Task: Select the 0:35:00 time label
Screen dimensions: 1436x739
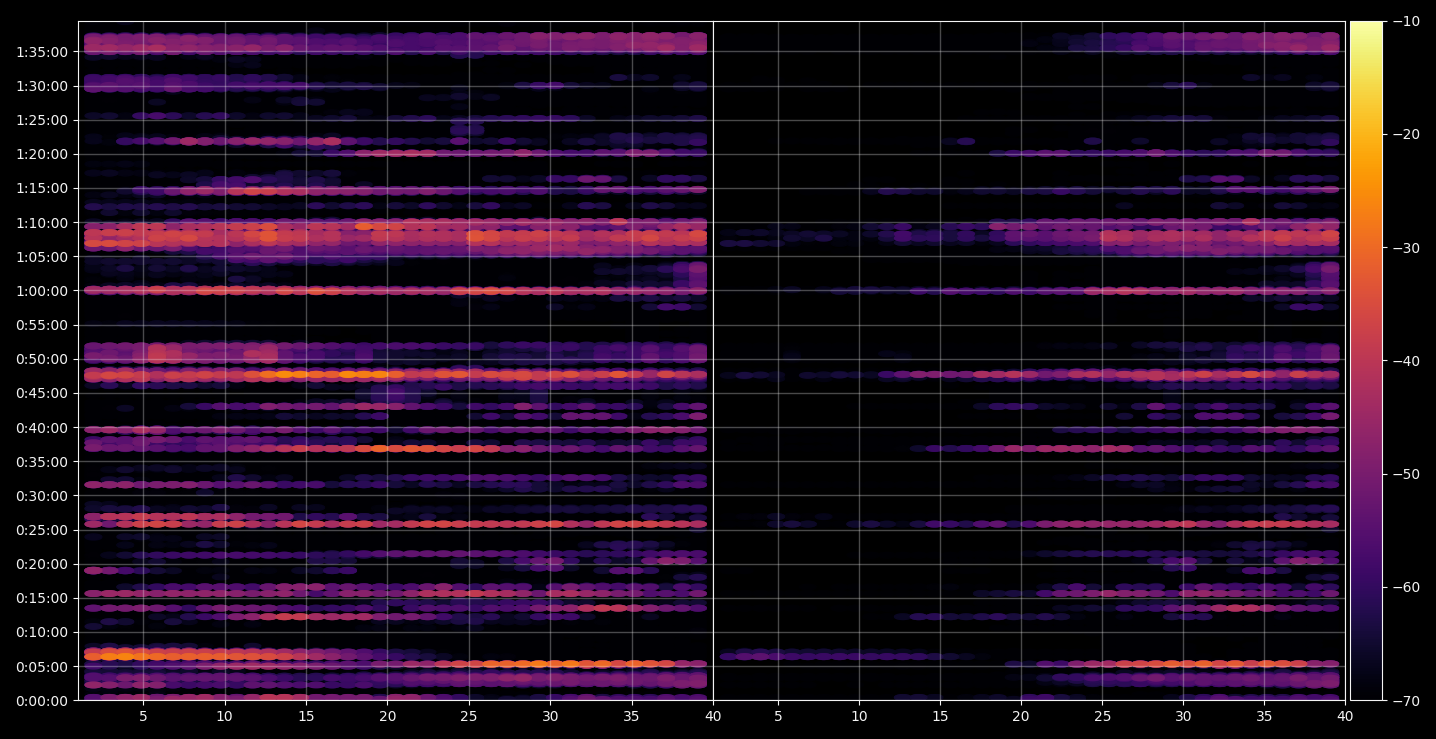Action: click(42, 462)
